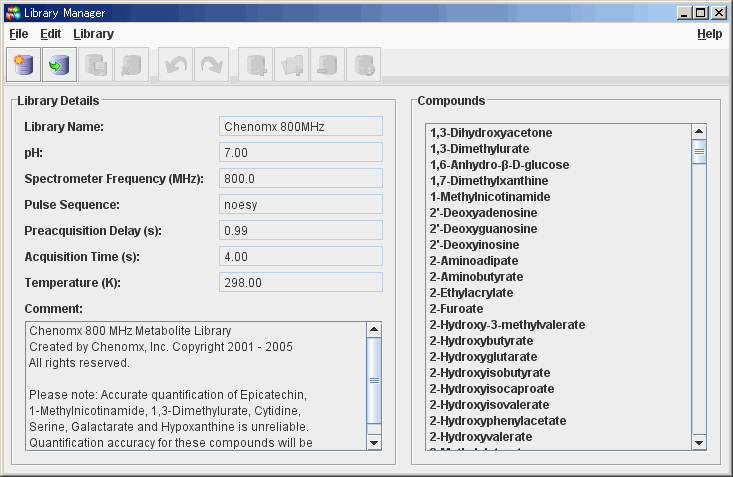Screen dimensions: 733x477
Task: Select 2-Aminoadipate compound
Action: pos(559,260)
